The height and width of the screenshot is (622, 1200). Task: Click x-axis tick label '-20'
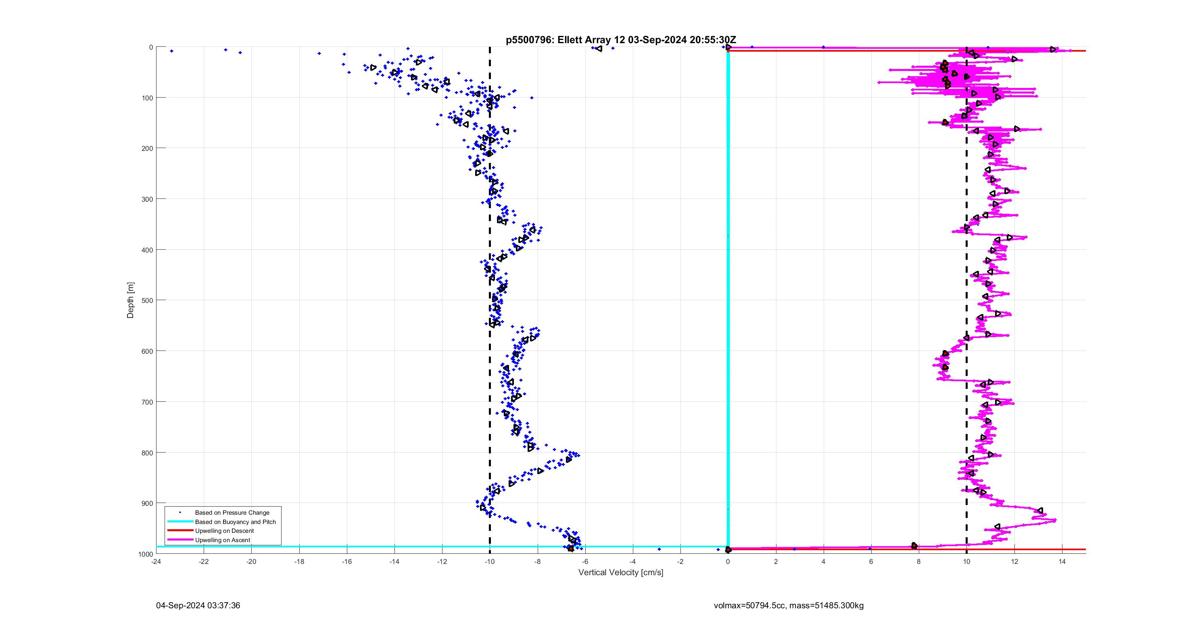tap(251, 561)
